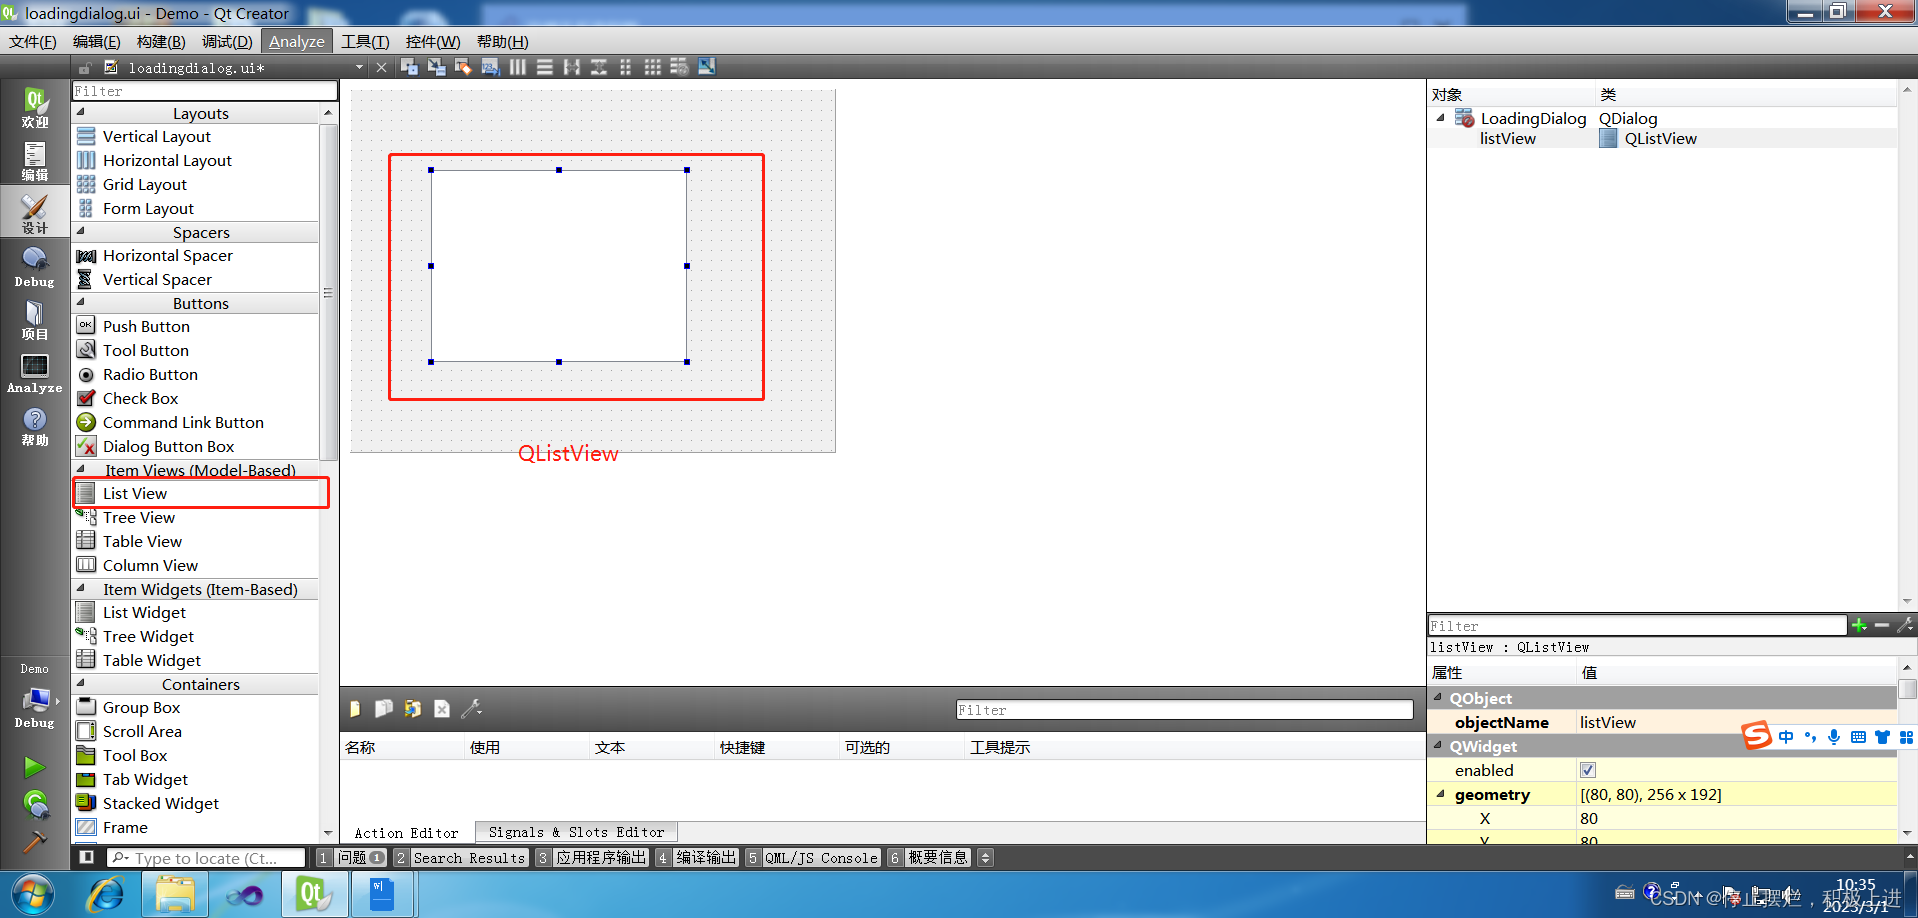
Task: Select listView row in object inspector
Action: [1662, 138]
